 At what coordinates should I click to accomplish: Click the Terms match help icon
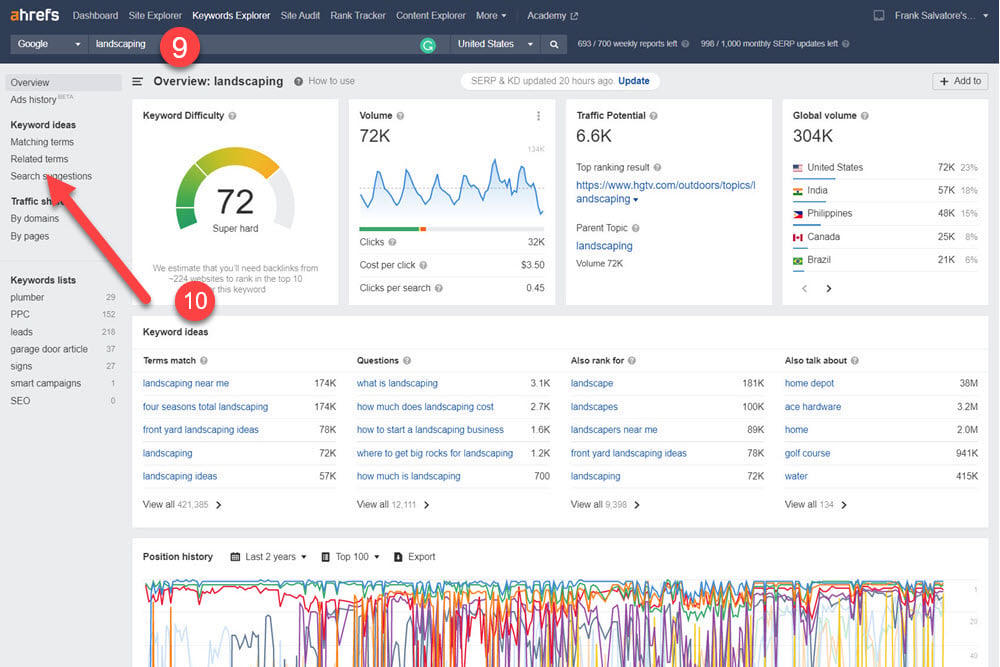tap(204, 360)
